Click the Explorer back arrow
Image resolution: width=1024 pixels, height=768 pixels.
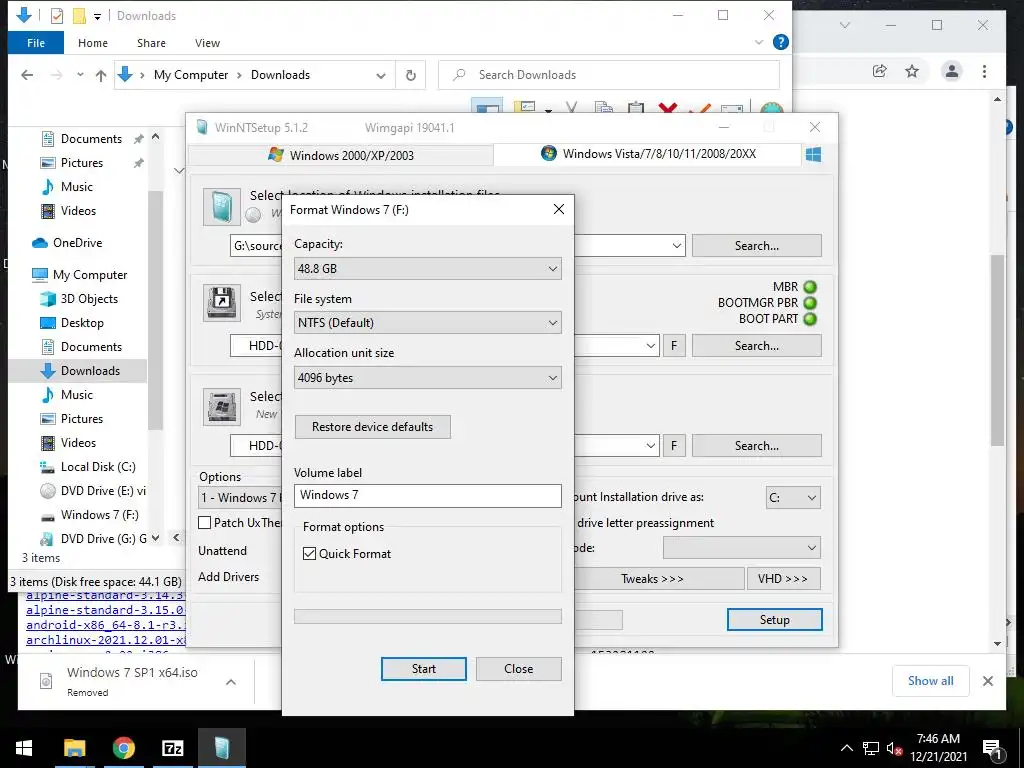pos(27,75)
